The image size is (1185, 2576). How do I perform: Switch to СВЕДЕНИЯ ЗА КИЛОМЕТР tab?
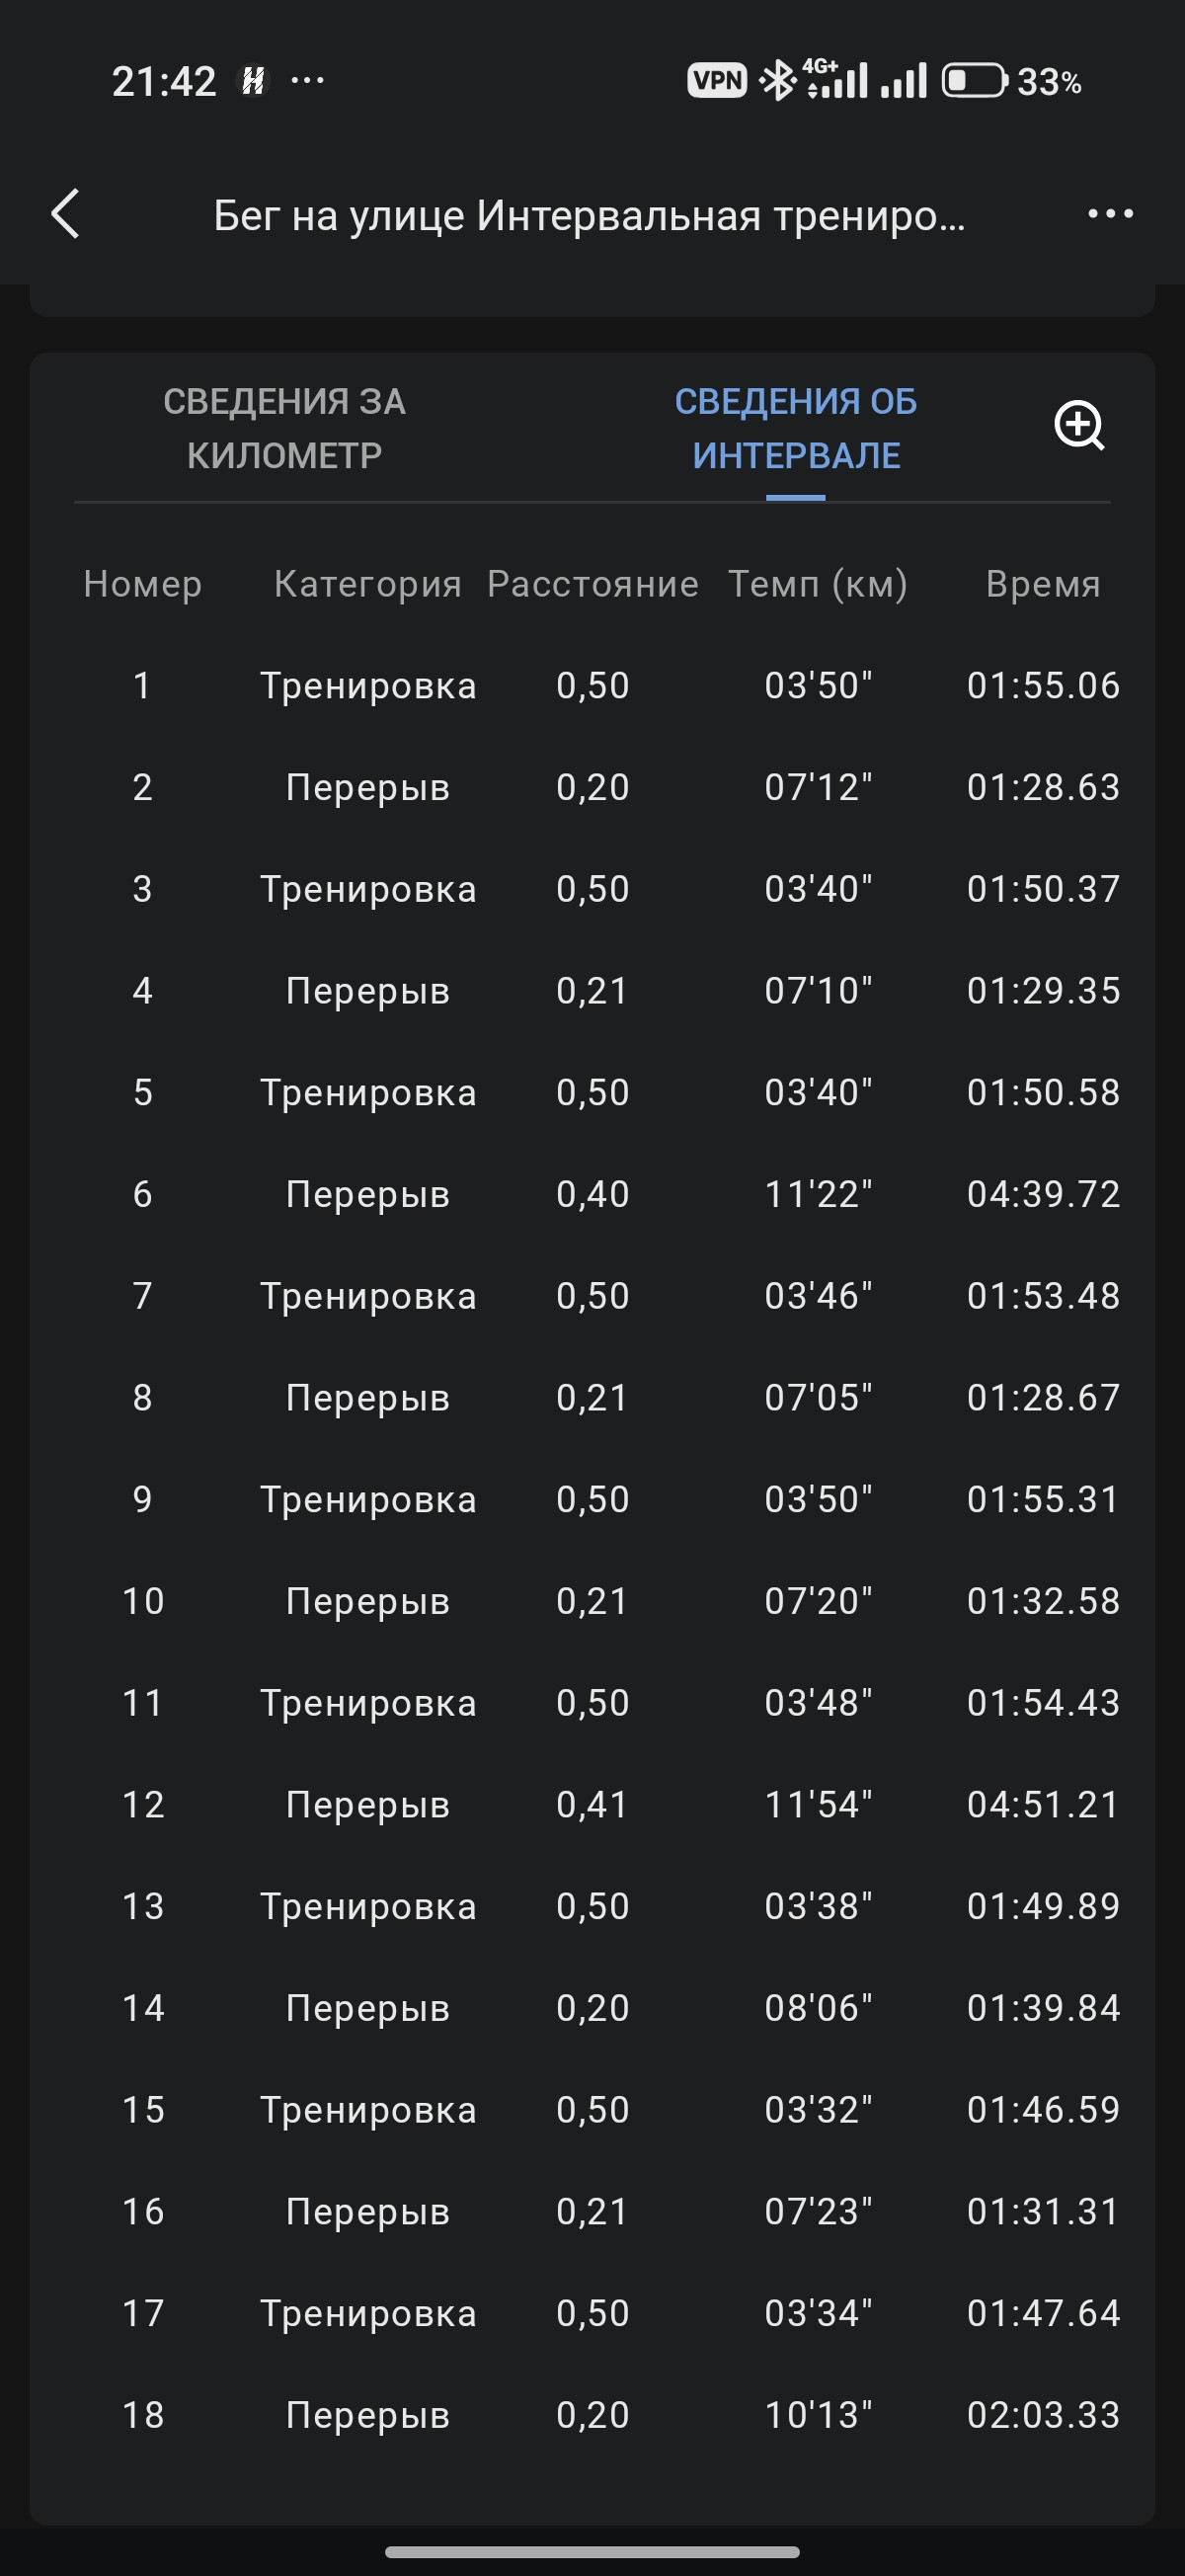click(x=285, y=429)
